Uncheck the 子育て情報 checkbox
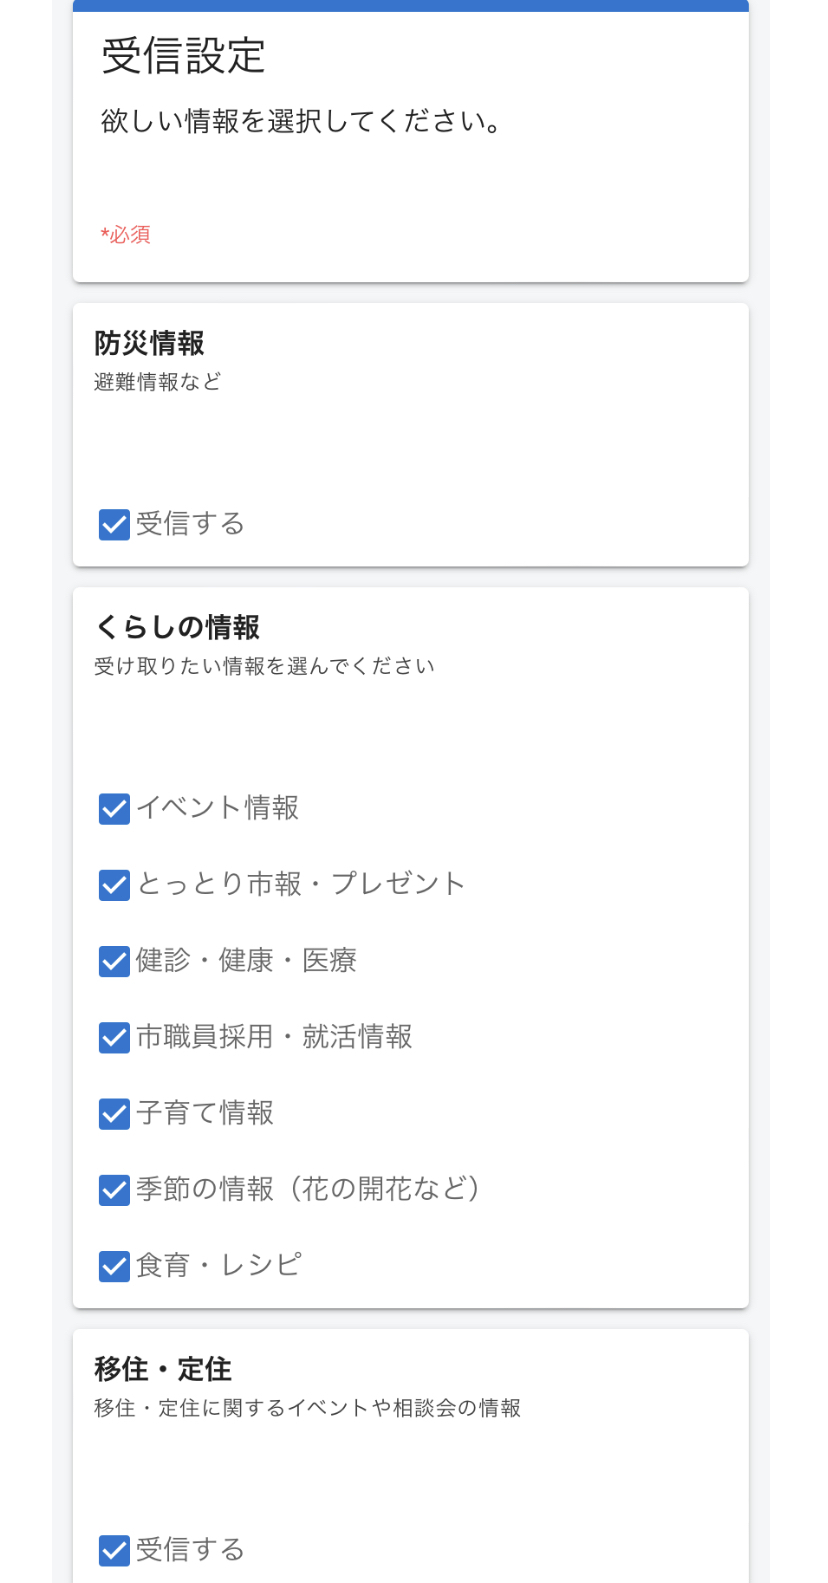 (113, 1113)
